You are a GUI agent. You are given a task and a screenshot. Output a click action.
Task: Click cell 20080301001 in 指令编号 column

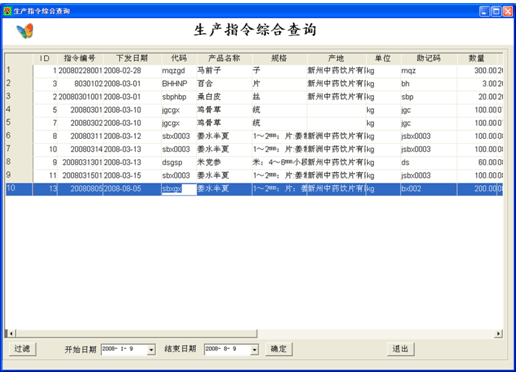80,97
